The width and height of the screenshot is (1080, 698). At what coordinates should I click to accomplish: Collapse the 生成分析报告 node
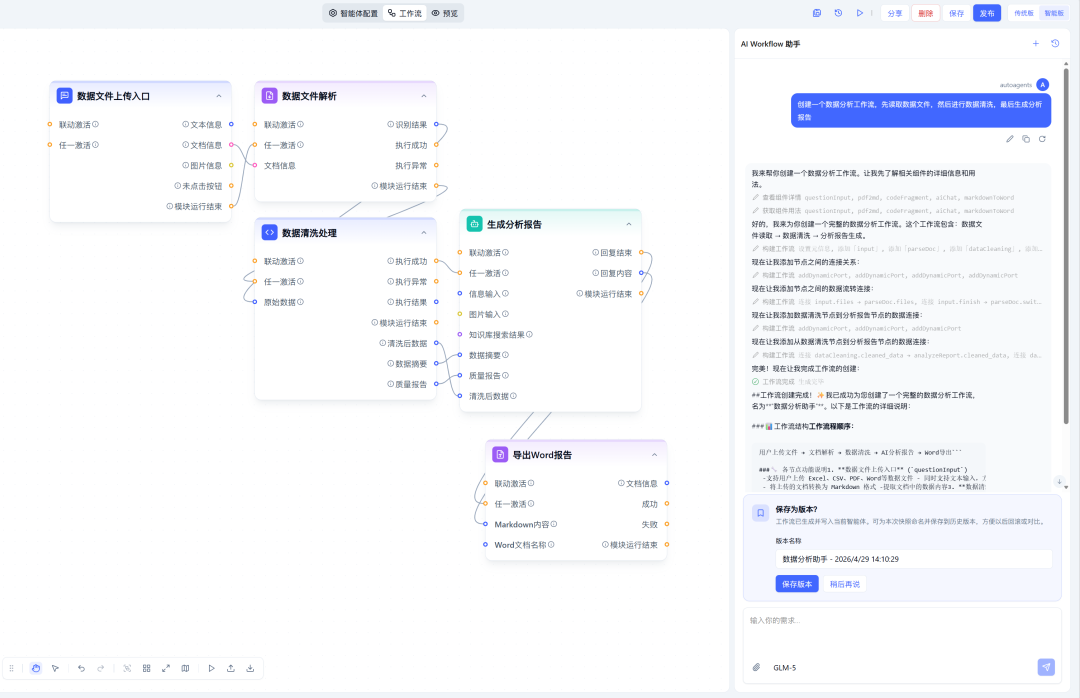(x=629, y=224)
